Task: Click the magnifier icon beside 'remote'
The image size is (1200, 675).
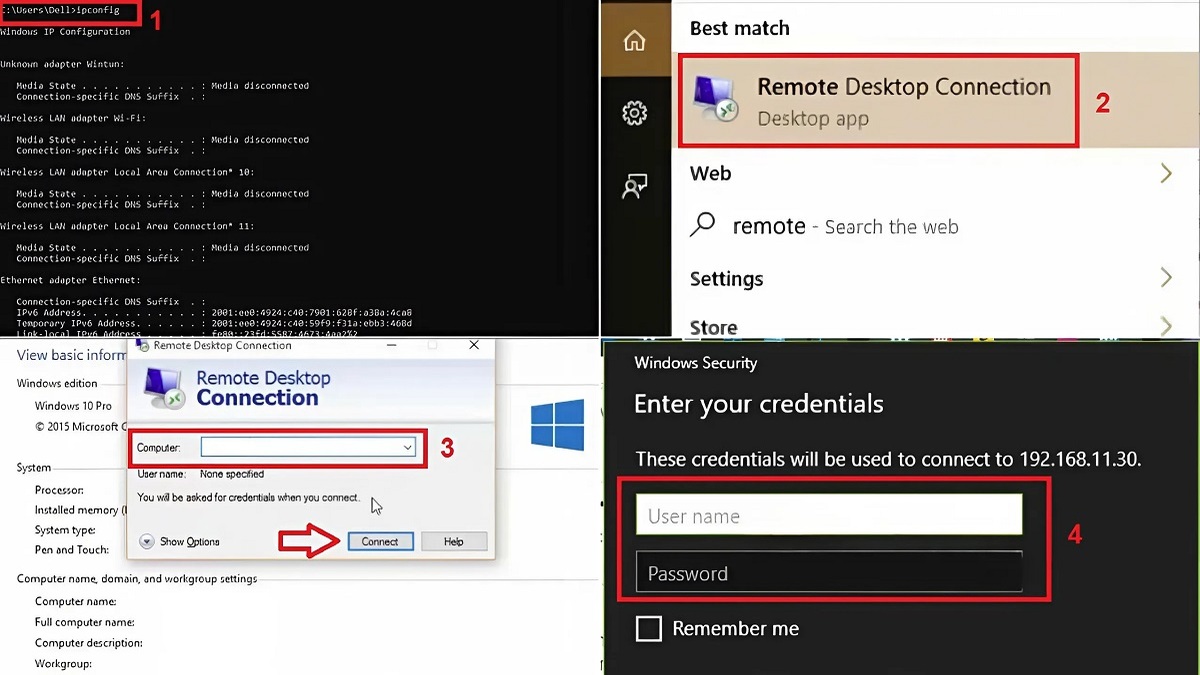Action: 703,225
